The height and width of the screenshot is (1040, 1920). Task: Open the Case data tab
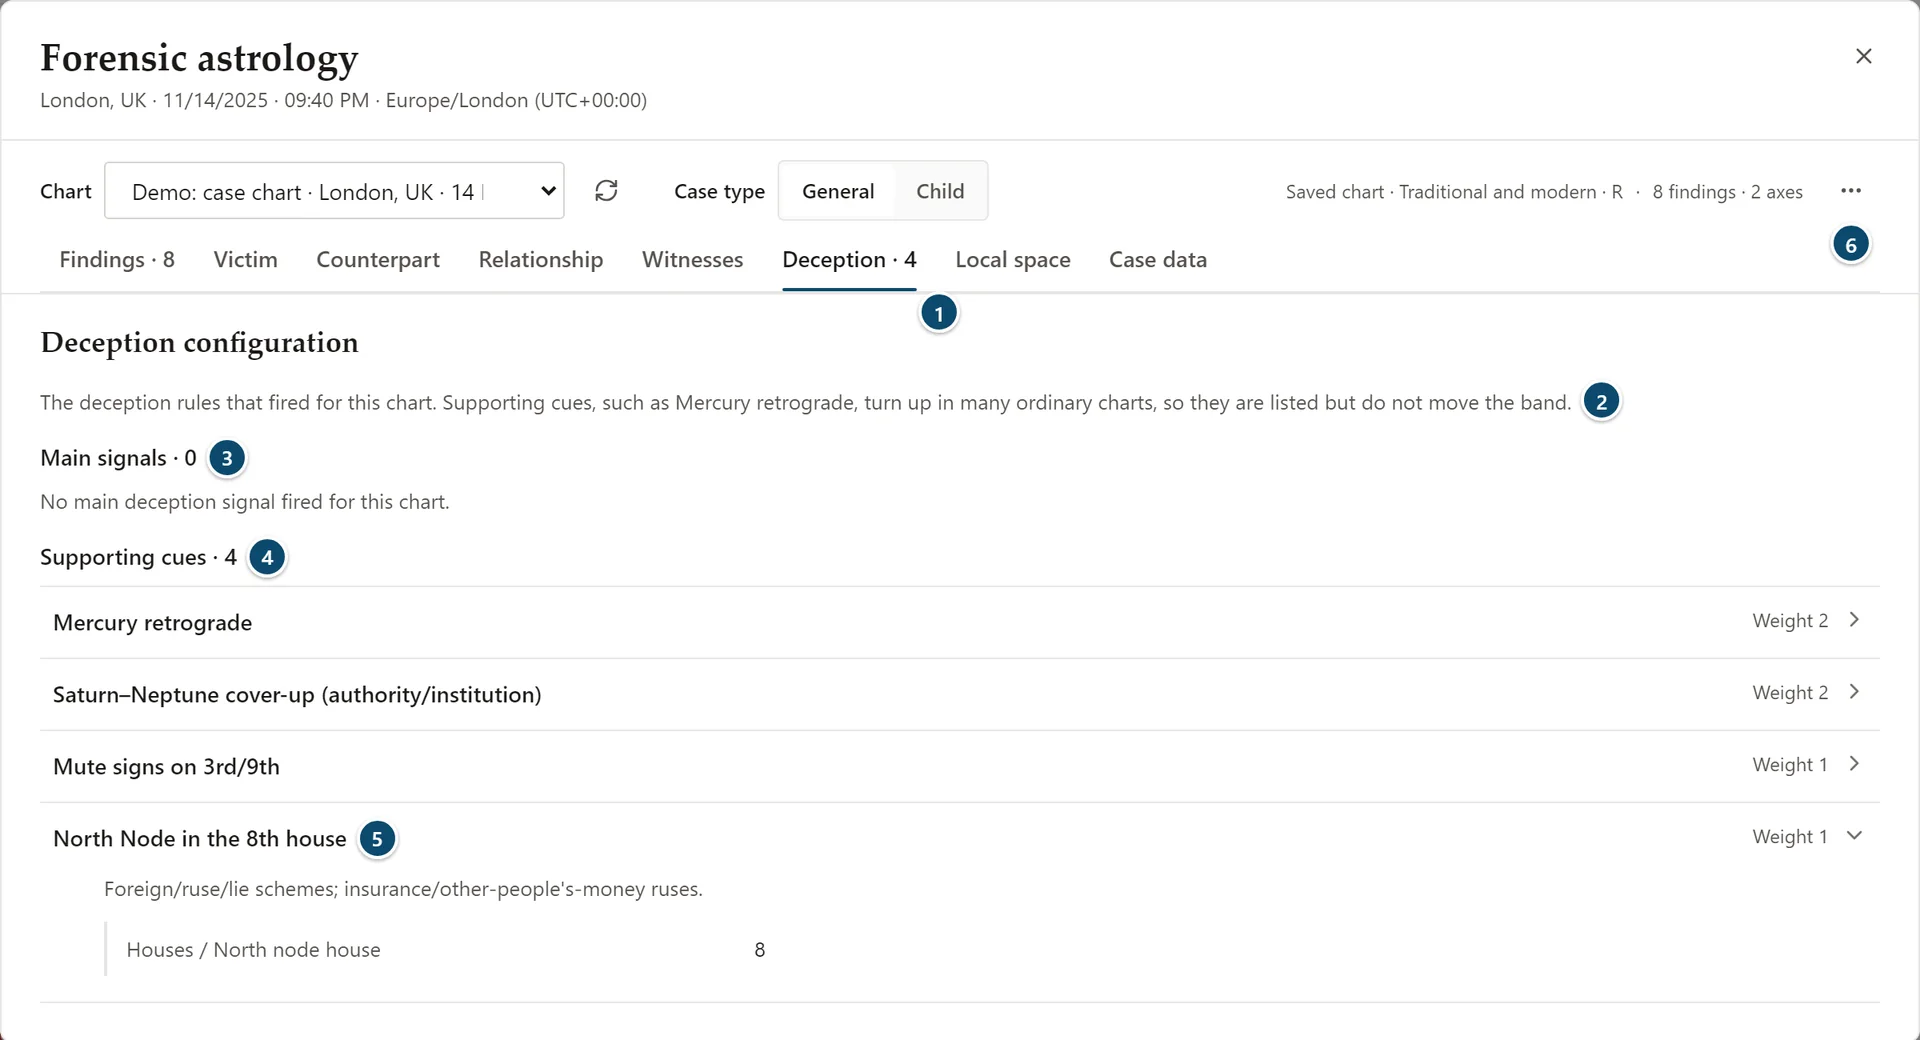[1158, 260]
